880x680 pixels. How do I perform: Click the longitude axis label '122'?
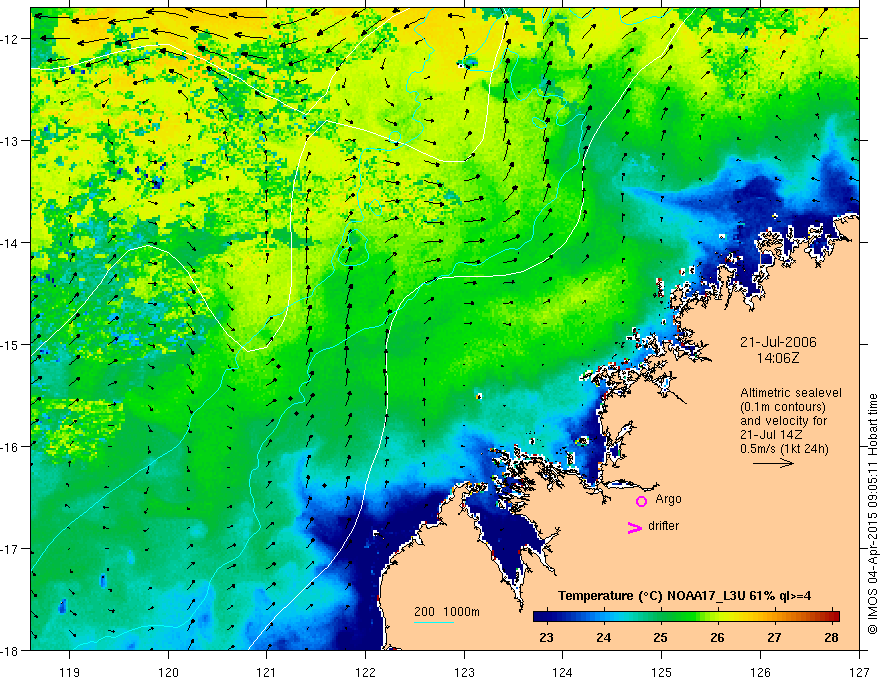[x=365, y=672]
